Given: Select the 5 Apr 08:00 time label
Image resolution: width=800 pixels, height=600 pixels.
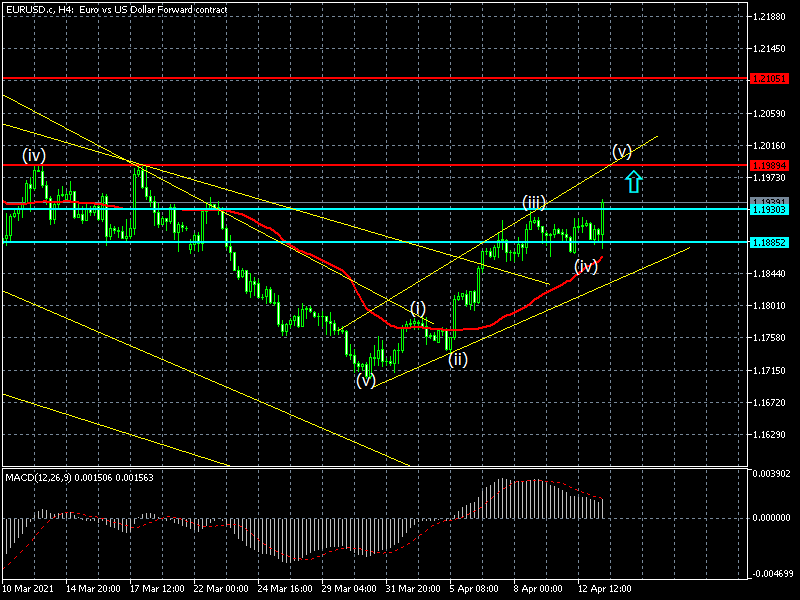Looking at the screenshot, I should click(474, 588).
